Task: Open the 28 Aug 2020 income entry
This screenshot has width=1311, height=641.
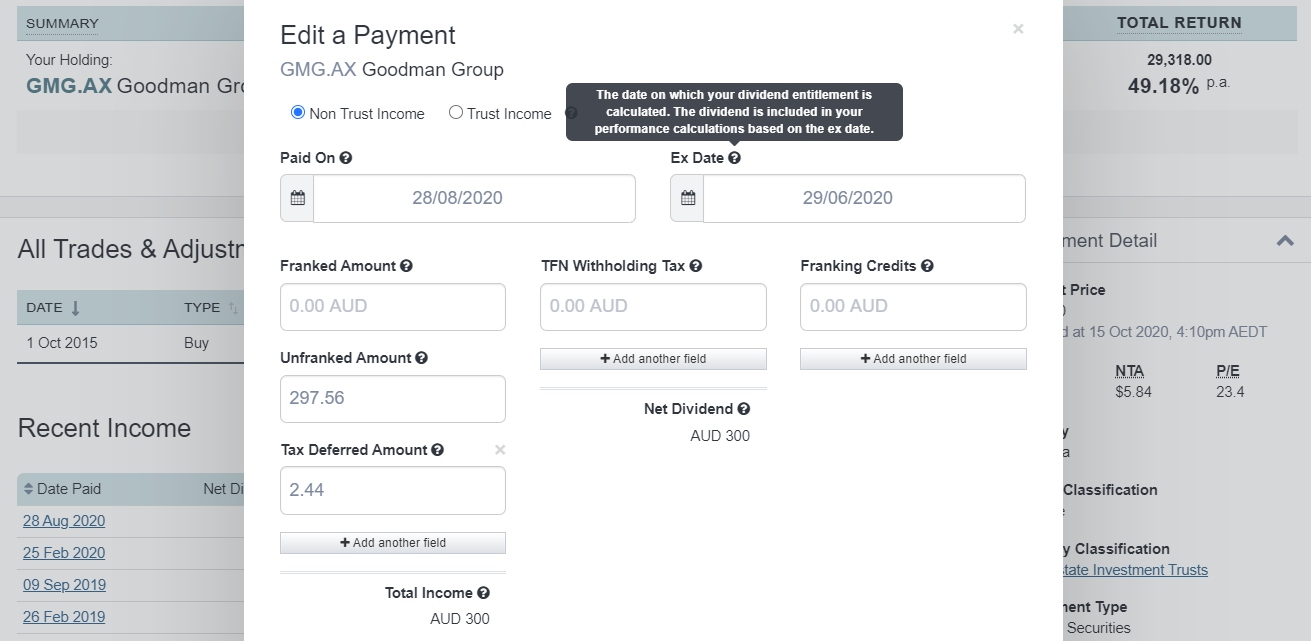Action: tap(64, 521)
